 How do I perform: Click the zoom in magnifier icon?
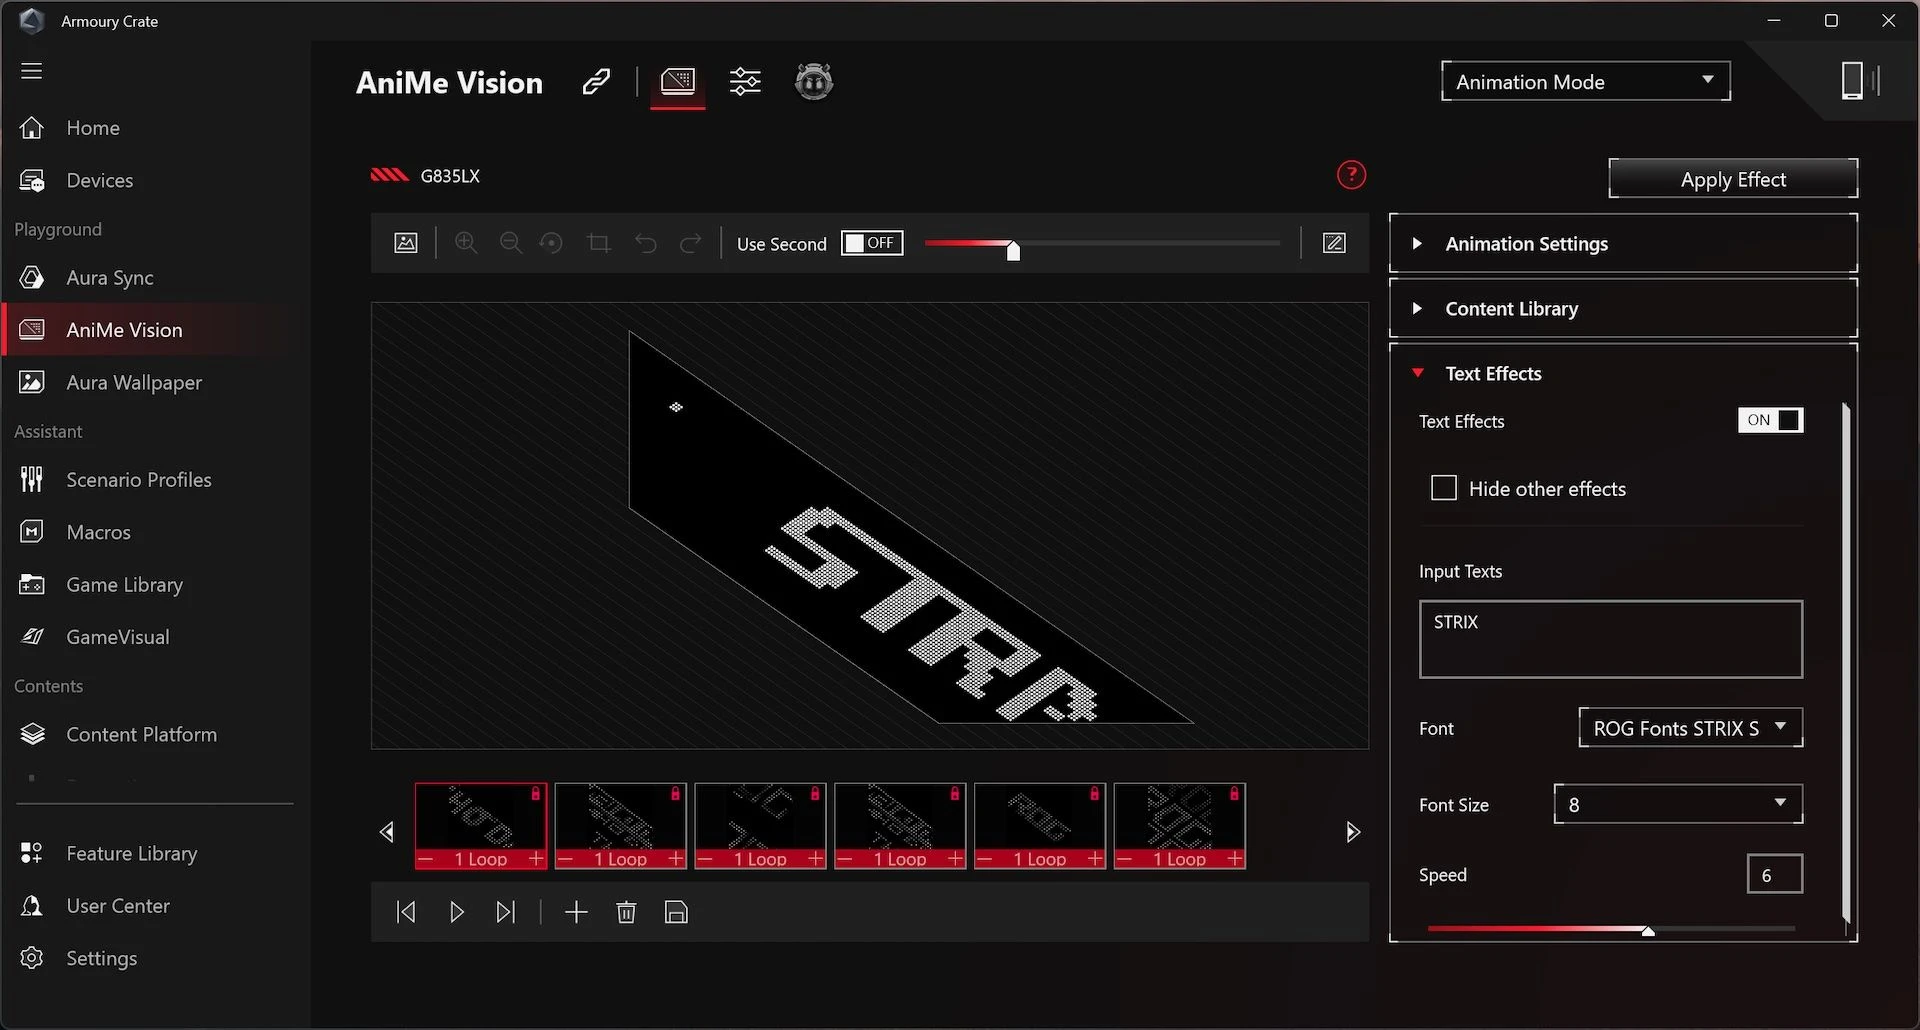(x=466, y=243)
